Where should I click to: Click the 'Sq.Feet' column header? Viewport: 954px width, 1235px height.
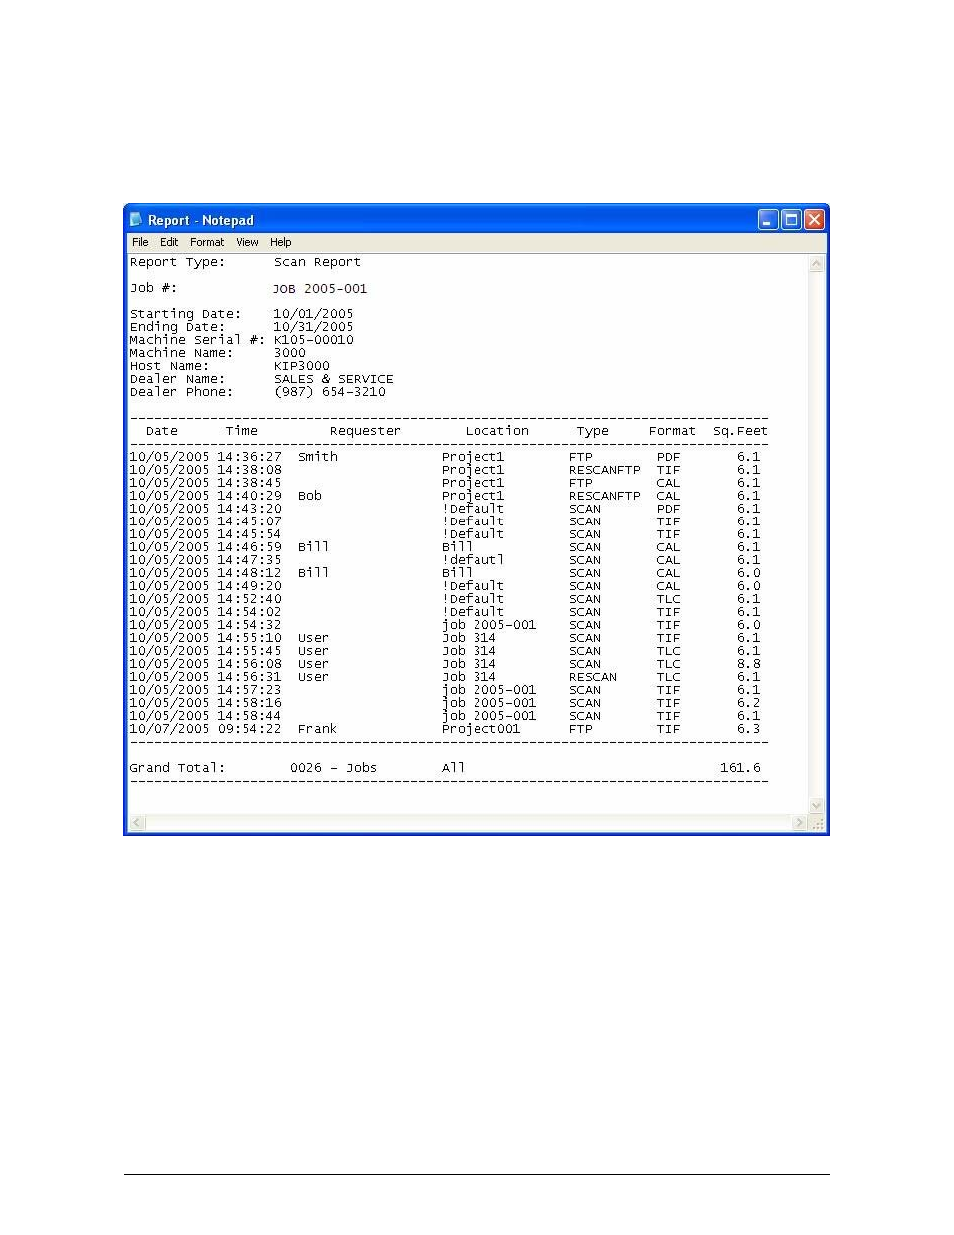(x=740, y=431)
